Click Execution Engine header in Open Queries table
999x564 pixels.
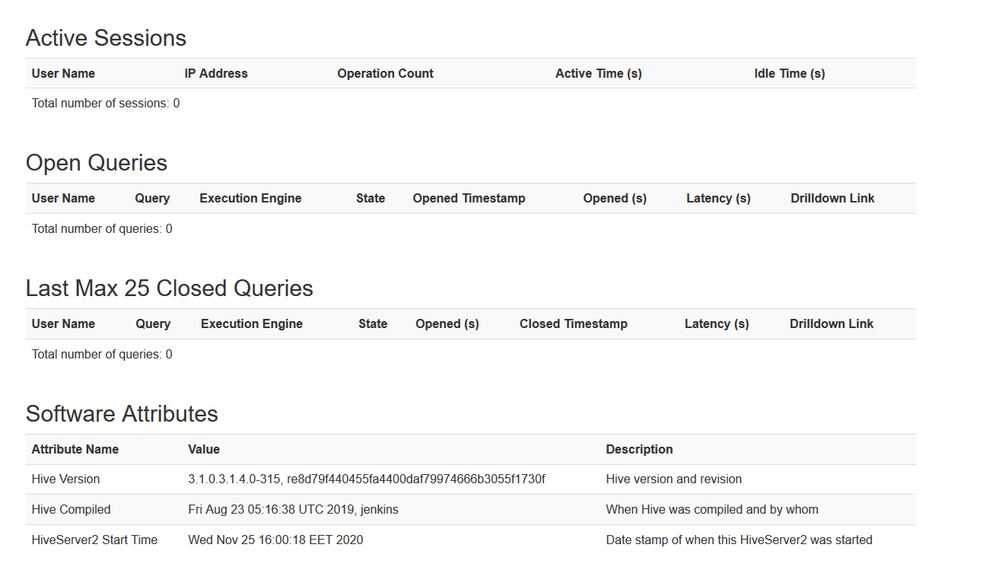click(x=250, y=198)
